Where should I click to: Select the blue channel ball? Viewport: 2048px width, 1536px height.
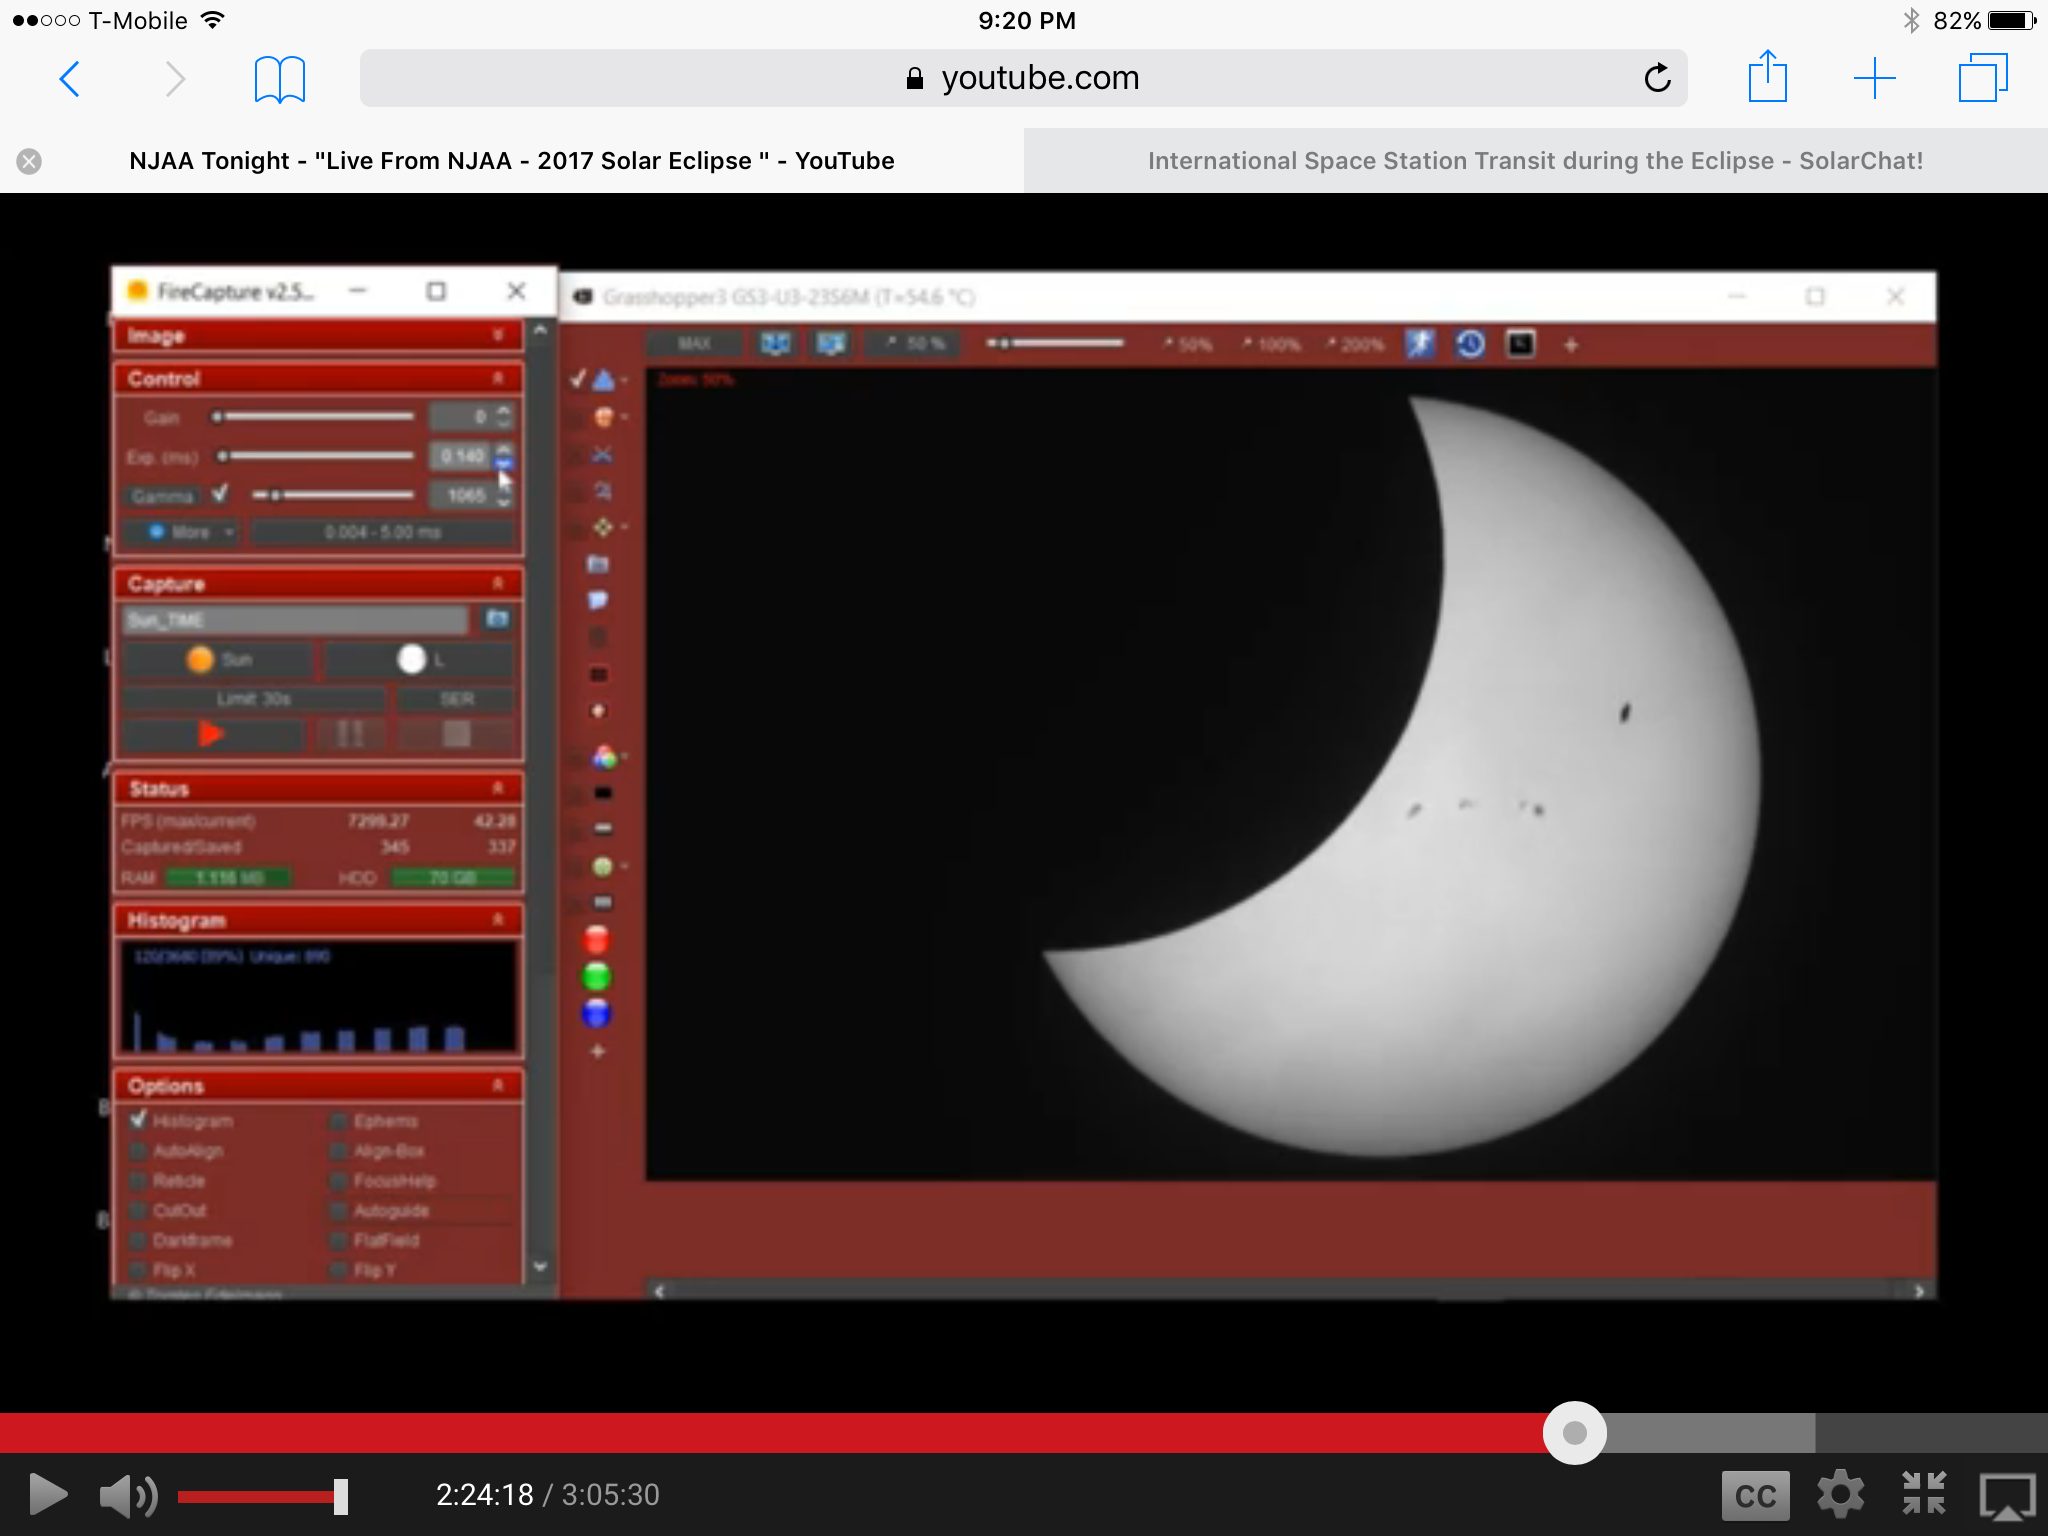pyautogui.click(x=596, y=1013)
